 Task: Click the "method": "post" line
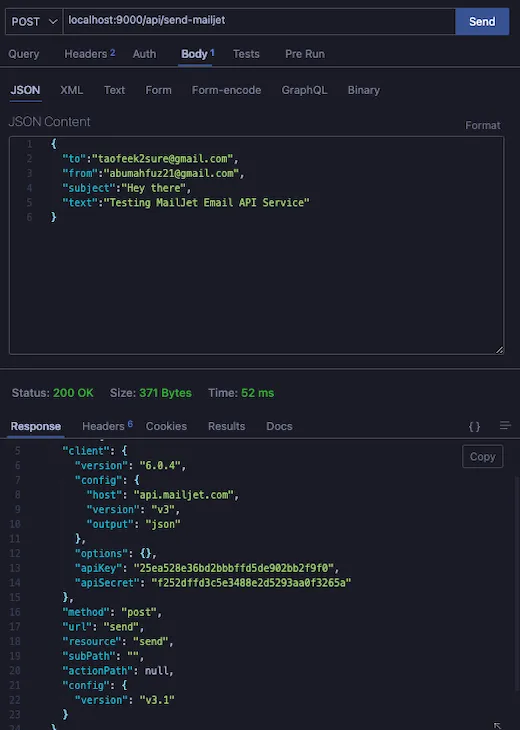(112, 612)
